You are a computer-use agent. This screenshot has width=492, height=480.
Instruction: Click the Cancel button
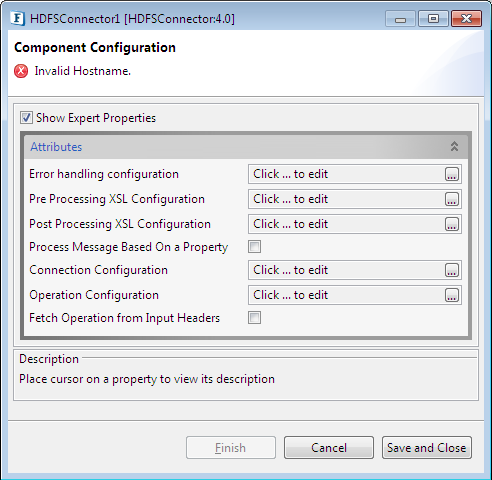tap(329, 448)
